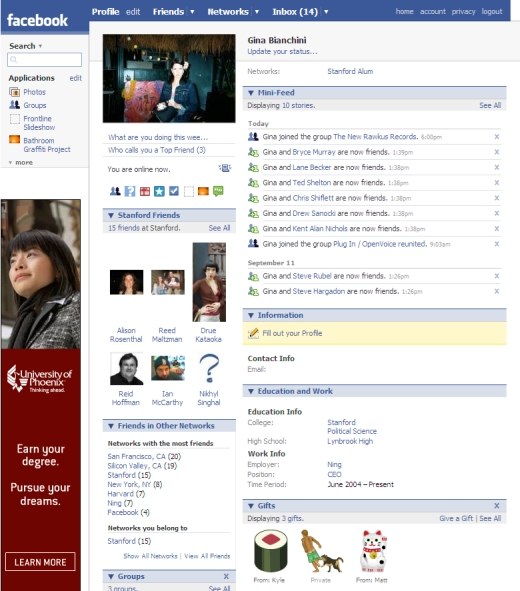
Task: Click the Frontline Slideshow blank icon in sidebar
Action: (x=14, y=119)
